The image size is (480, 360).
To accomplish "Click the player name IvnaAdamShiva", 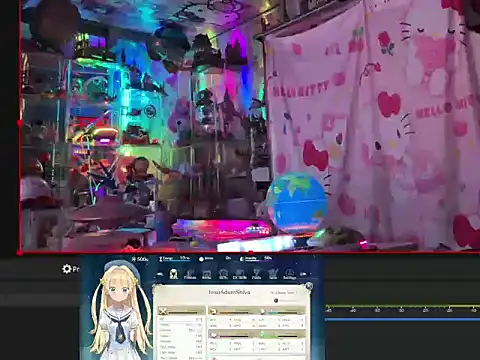I will (x=229, y=292).
